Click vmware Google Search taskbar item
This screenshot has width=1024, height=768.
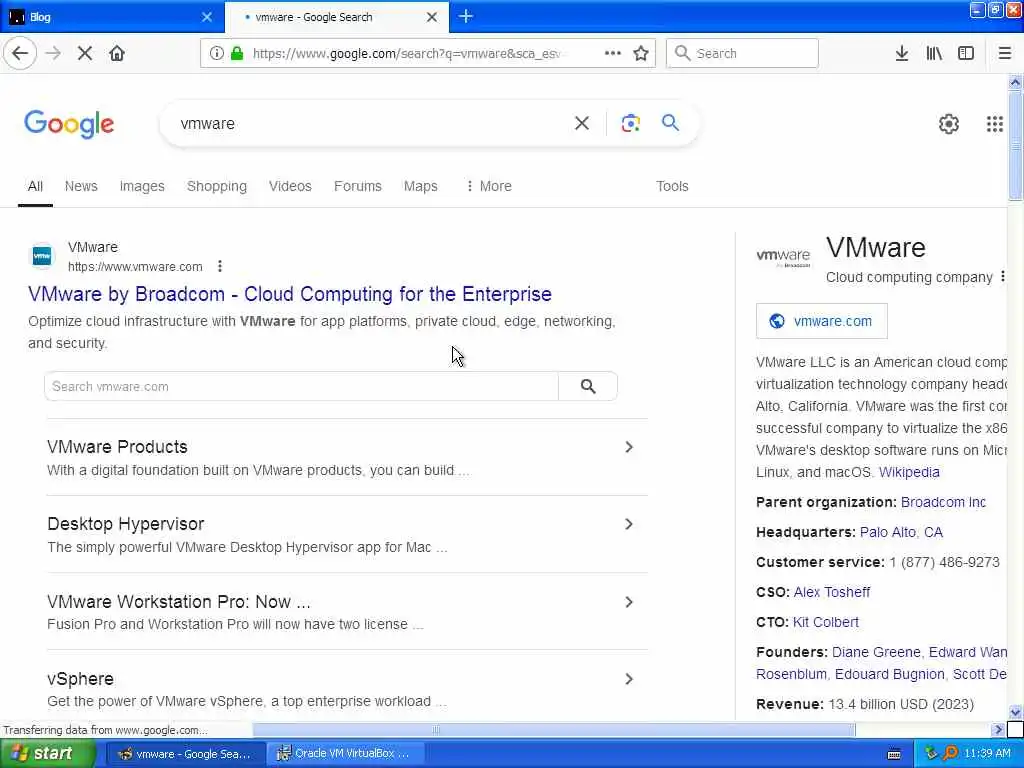click(186, 754)
